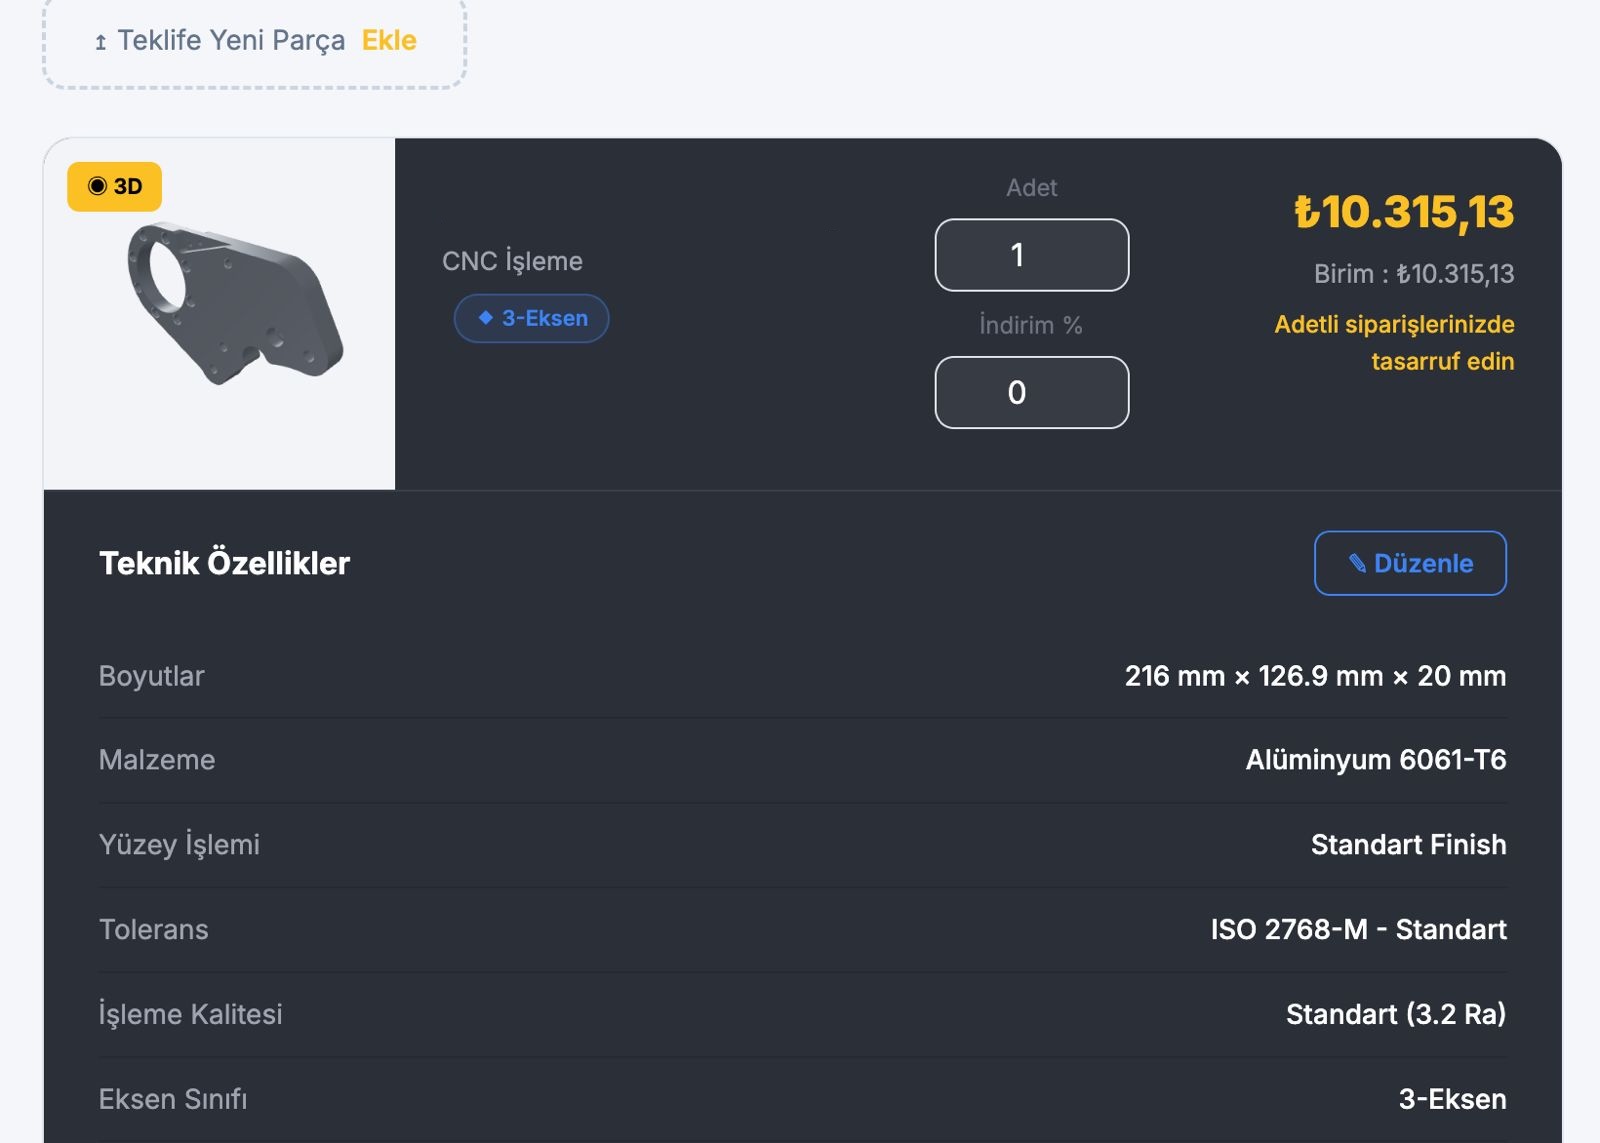Select the Yüzey İşlemi Standart Finish row
This screenshot has width=1600, height=1143.
[803, 845]
